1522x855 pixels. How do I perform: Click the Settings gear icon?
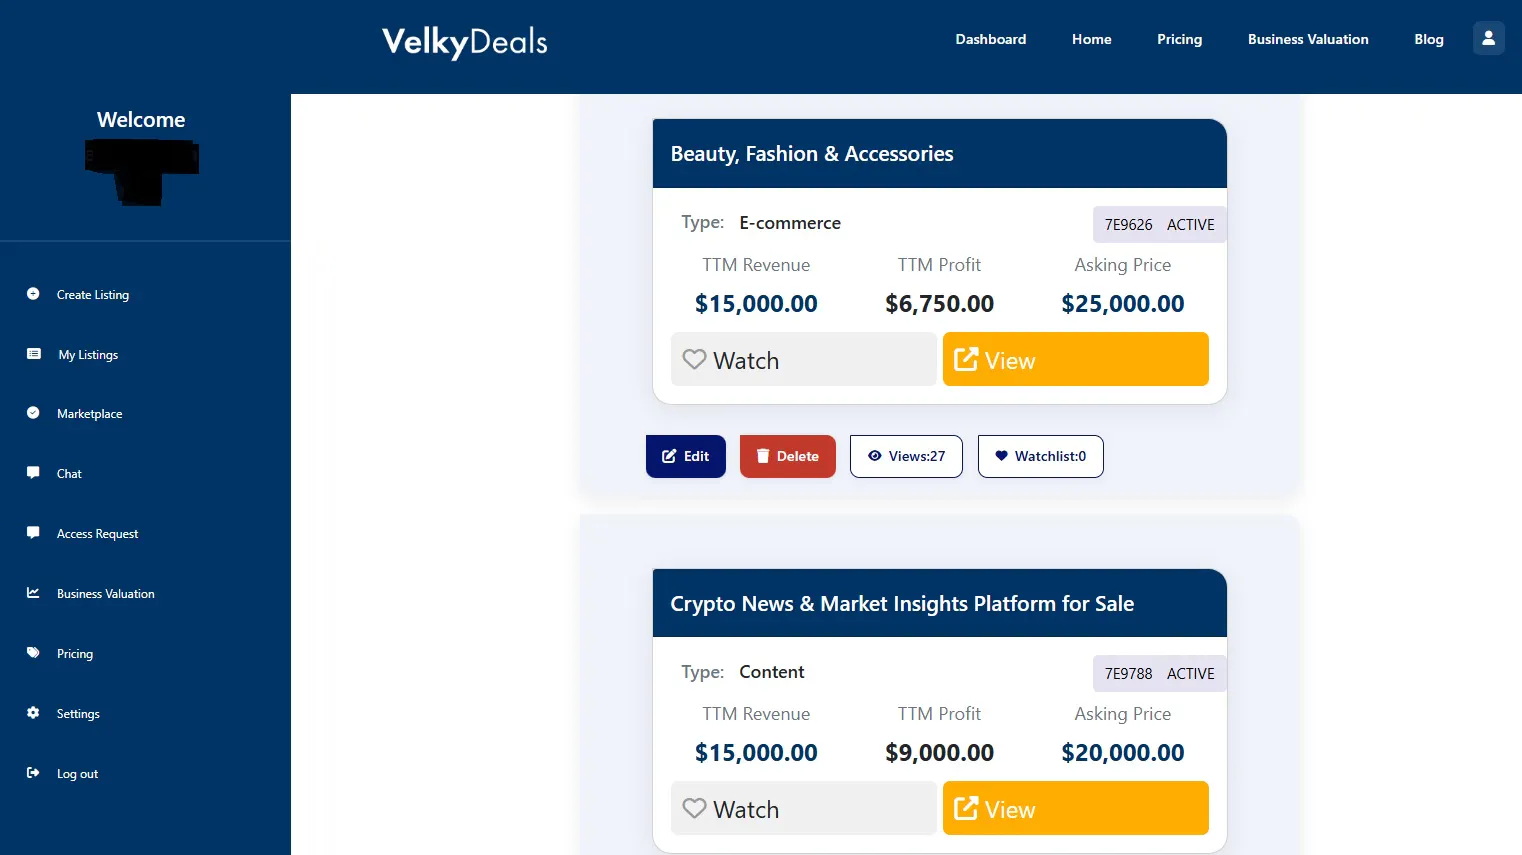point(33,713)
